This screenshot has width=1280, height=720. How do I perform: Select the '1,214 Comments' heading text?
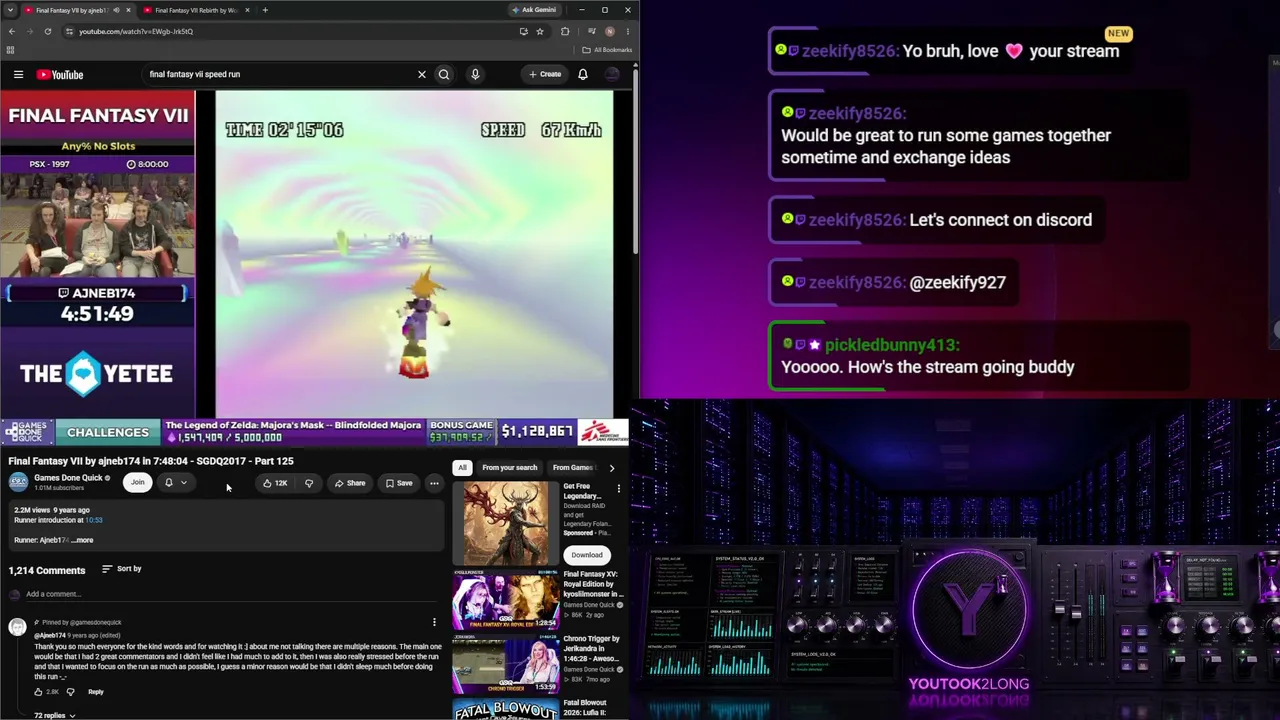click(47, 571)
